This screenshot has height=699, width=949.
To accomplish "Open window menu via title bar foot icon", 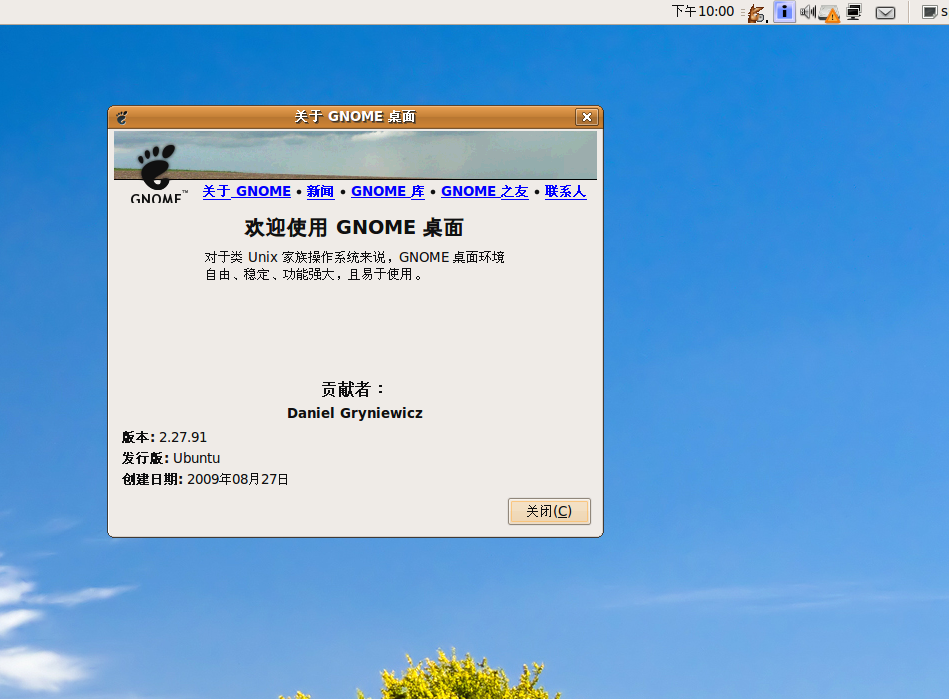I will (122, 117).
